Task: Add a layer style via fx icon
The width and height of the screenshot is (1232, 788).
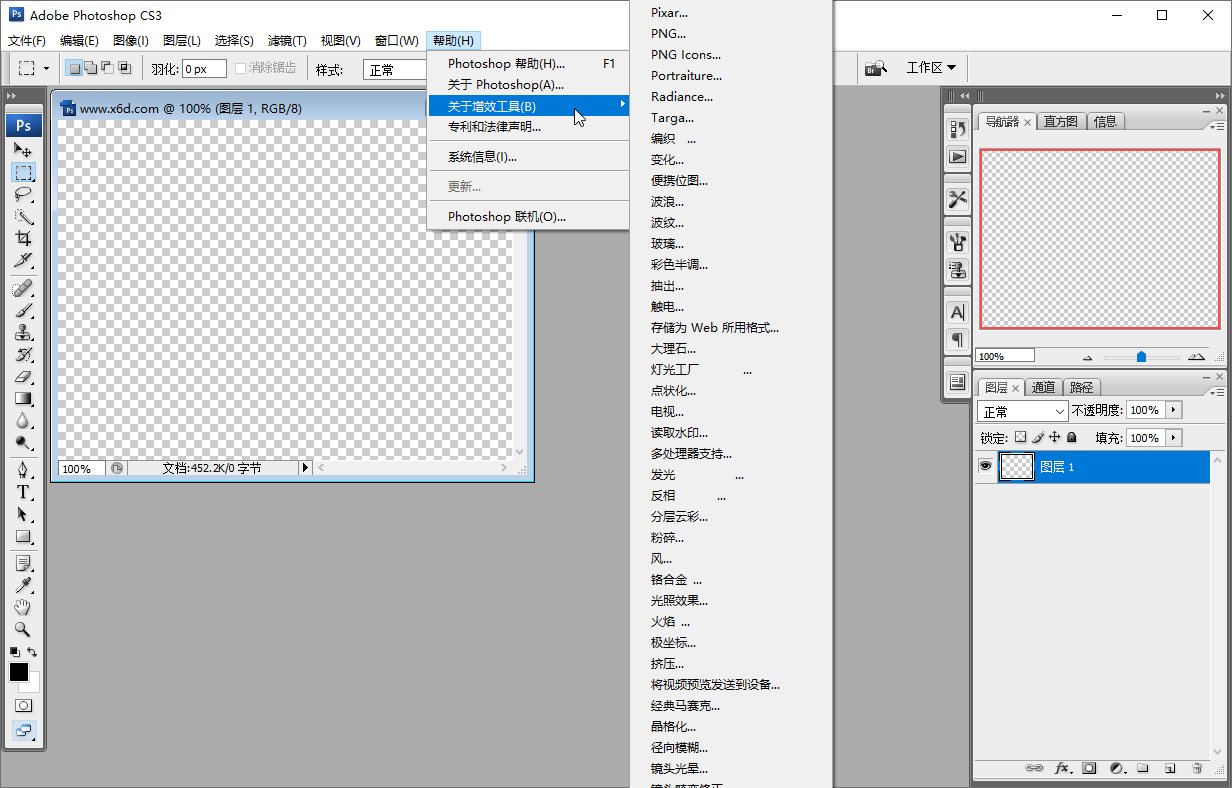Action: click(x=1063, y=768)
